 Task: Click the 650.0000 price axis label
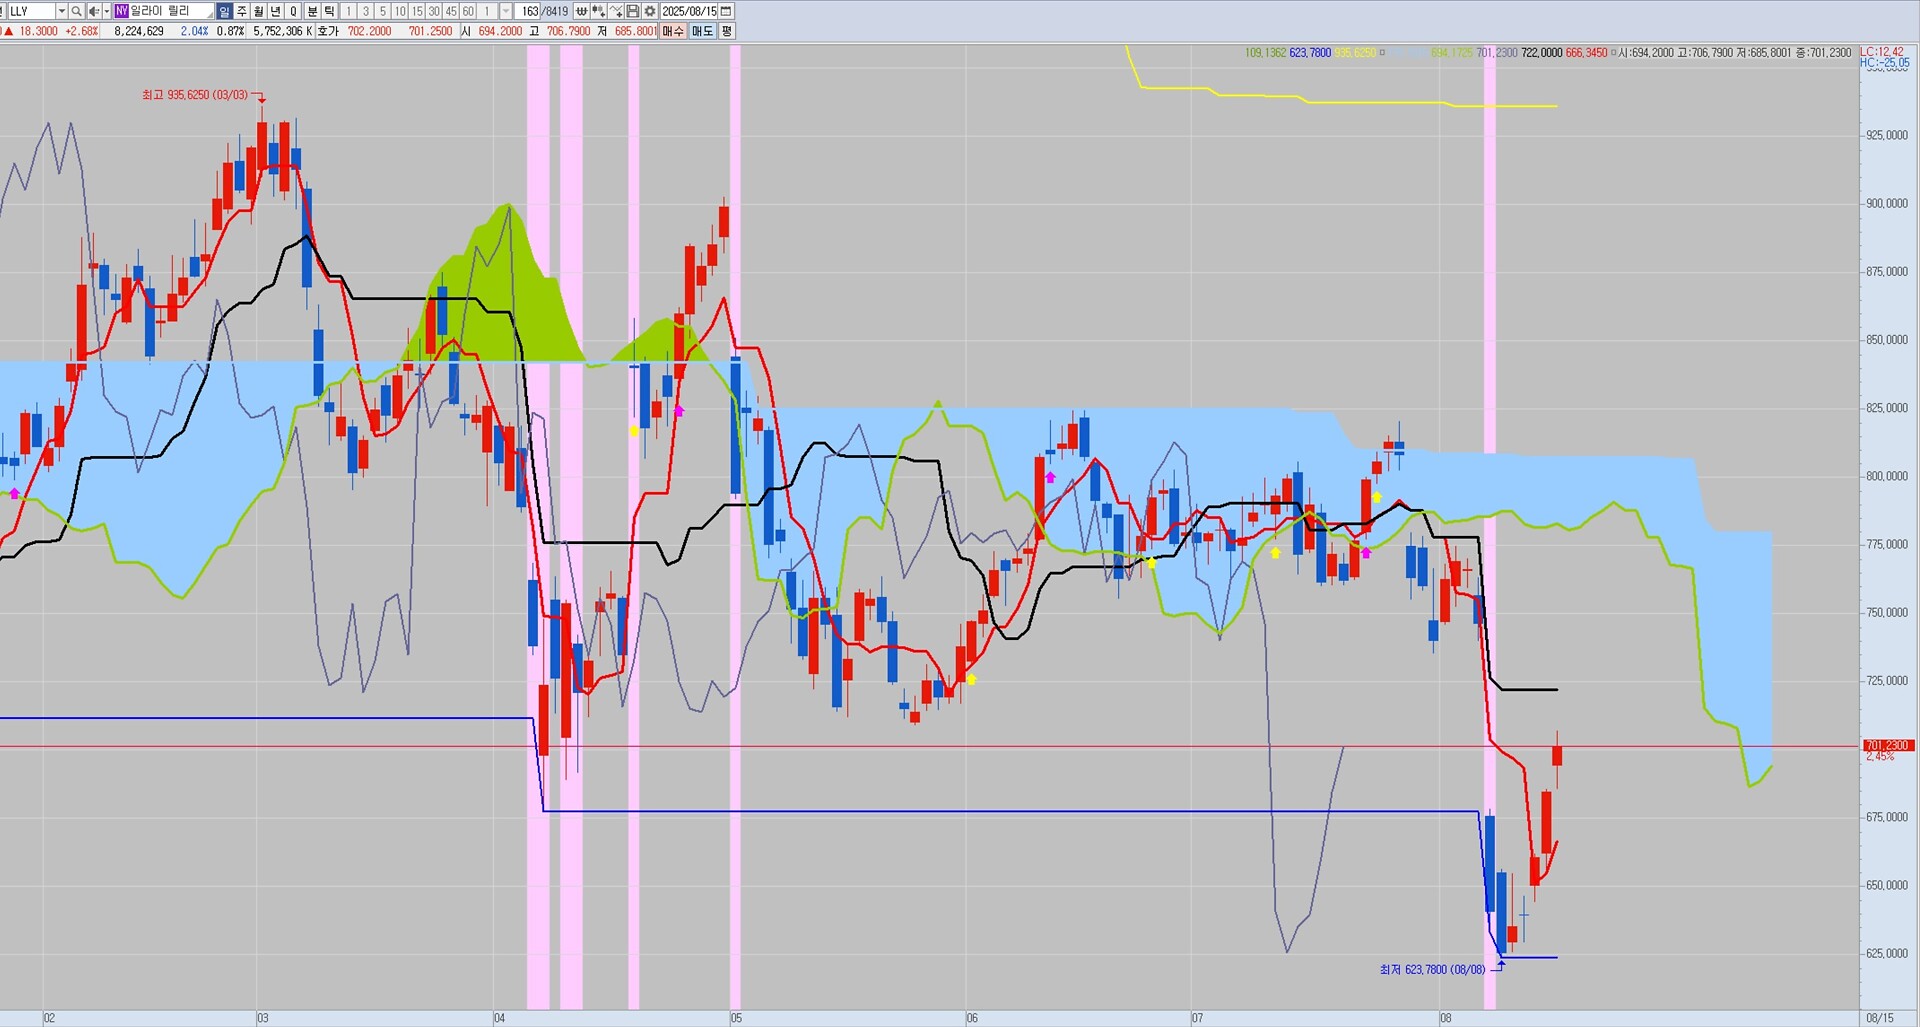pyautogui.click(x=1887, y=885)
